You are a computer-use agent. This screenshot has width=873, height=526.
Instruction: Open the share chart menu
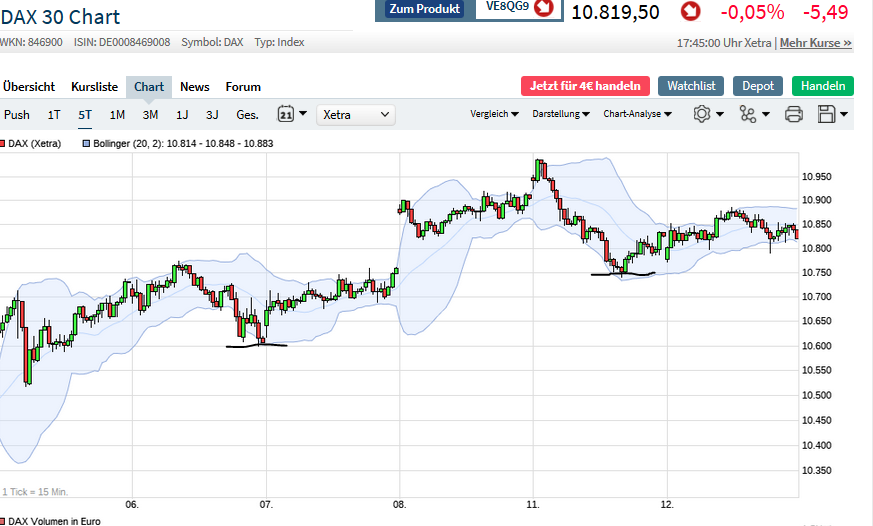[752, 114]
